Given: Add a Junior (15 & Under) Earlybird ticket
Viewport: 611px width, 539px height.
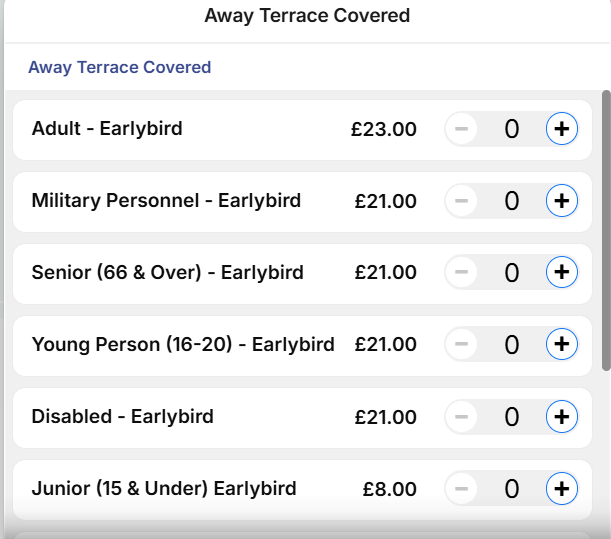Looking at the screenshot, I should point(562,489).
